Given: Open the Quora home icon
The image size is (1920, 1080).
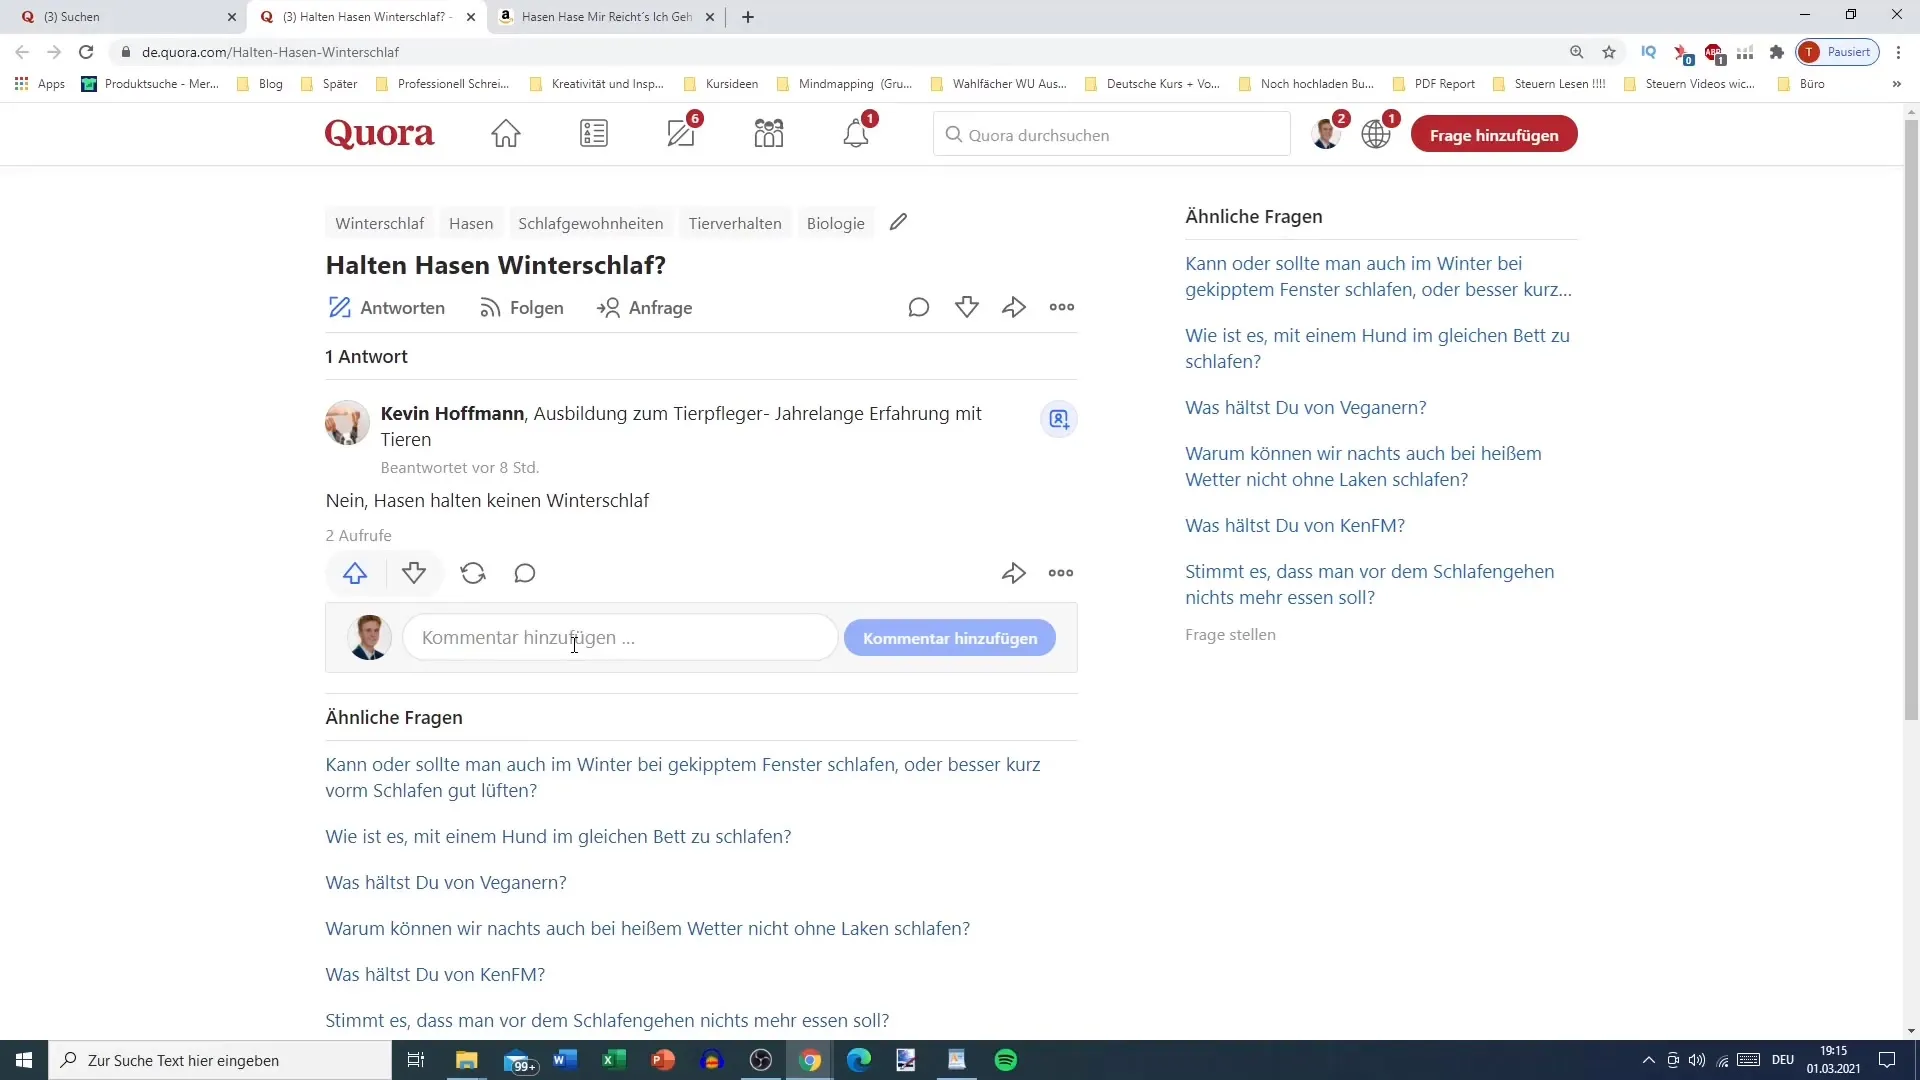Looking at the screenshot, I should [x=506, y=134].
